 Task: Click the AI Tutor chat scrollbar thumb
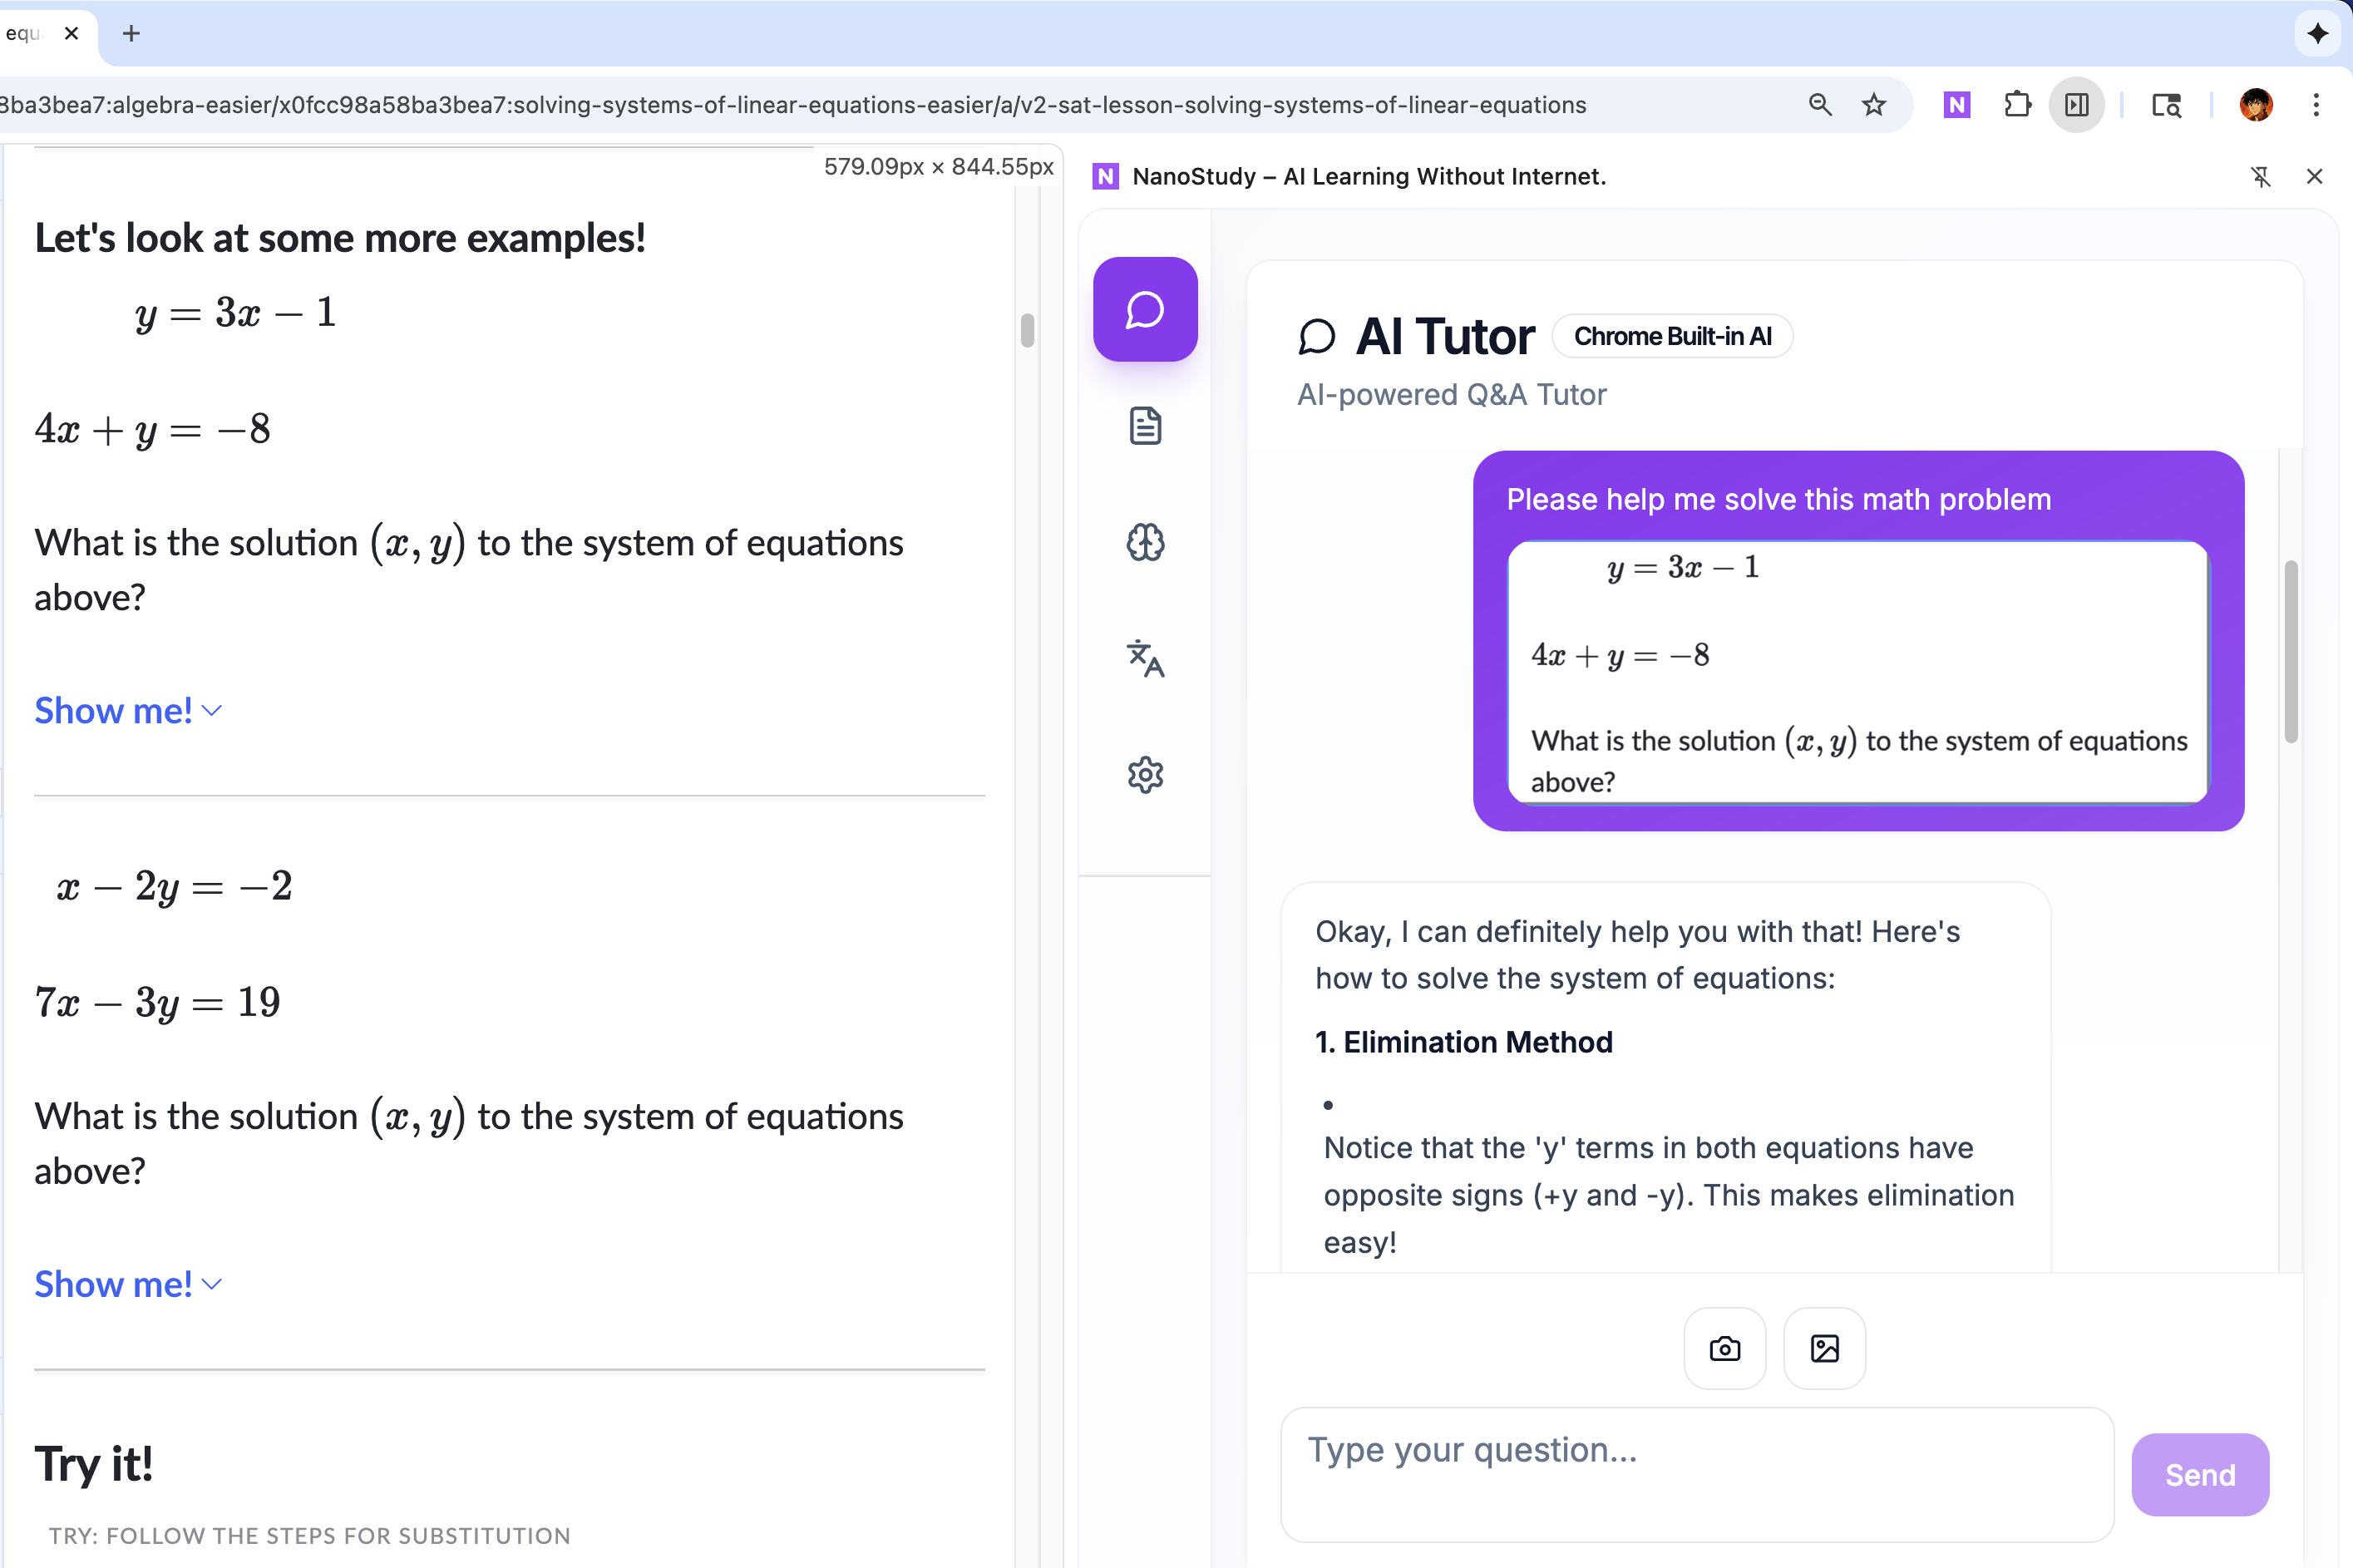pyautogui.click(x=2290, y=651)
